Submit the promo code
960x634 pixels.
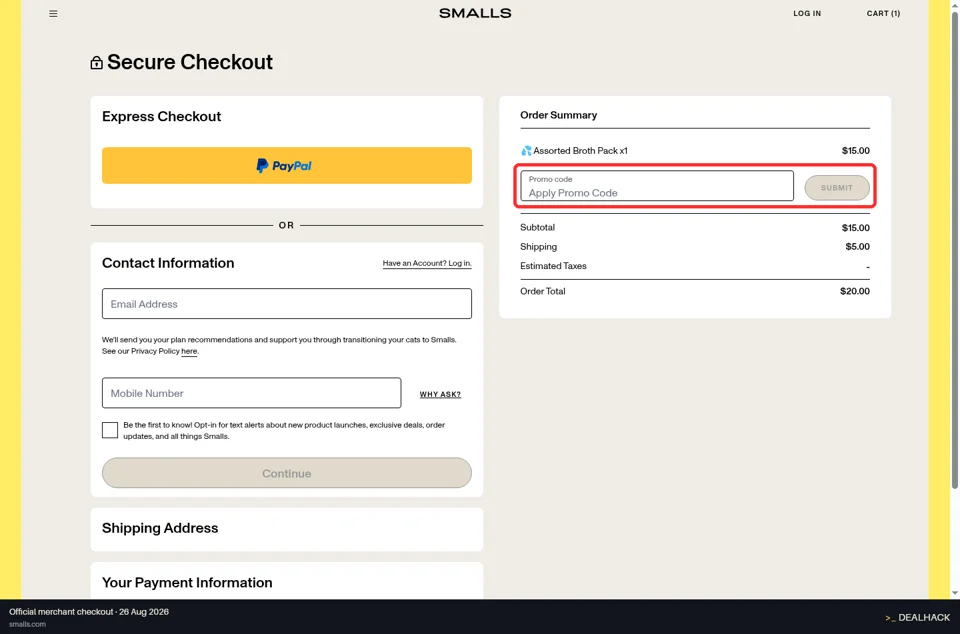(x=837, y=188)
